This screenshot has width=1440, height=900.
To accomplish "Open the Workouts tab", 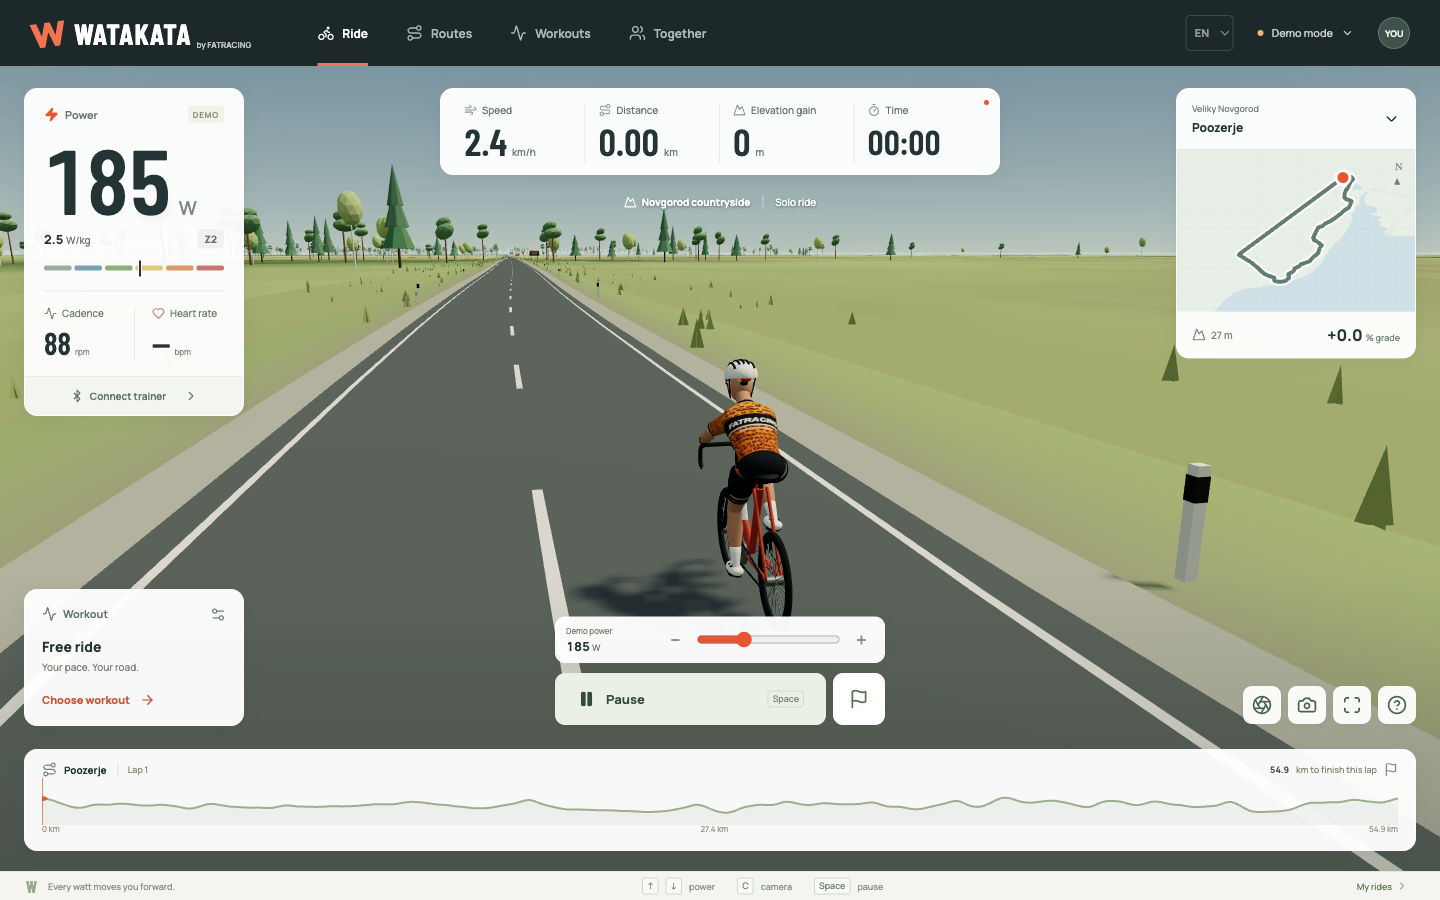I will pos(550,33).
